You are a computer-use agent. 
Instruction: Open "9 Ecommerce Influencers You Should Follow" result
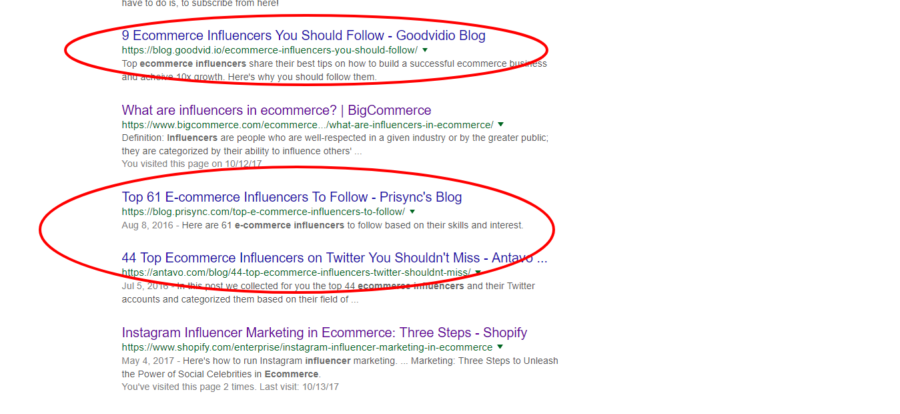(304, 36)
